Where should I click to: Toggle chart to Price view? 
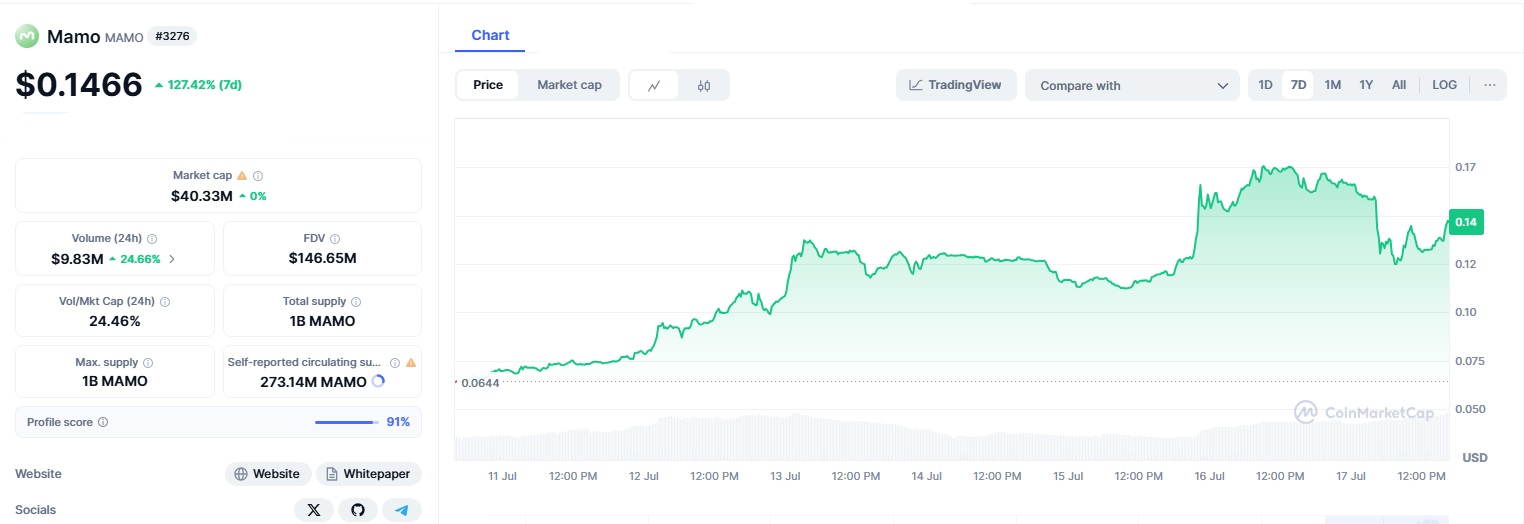488,85
